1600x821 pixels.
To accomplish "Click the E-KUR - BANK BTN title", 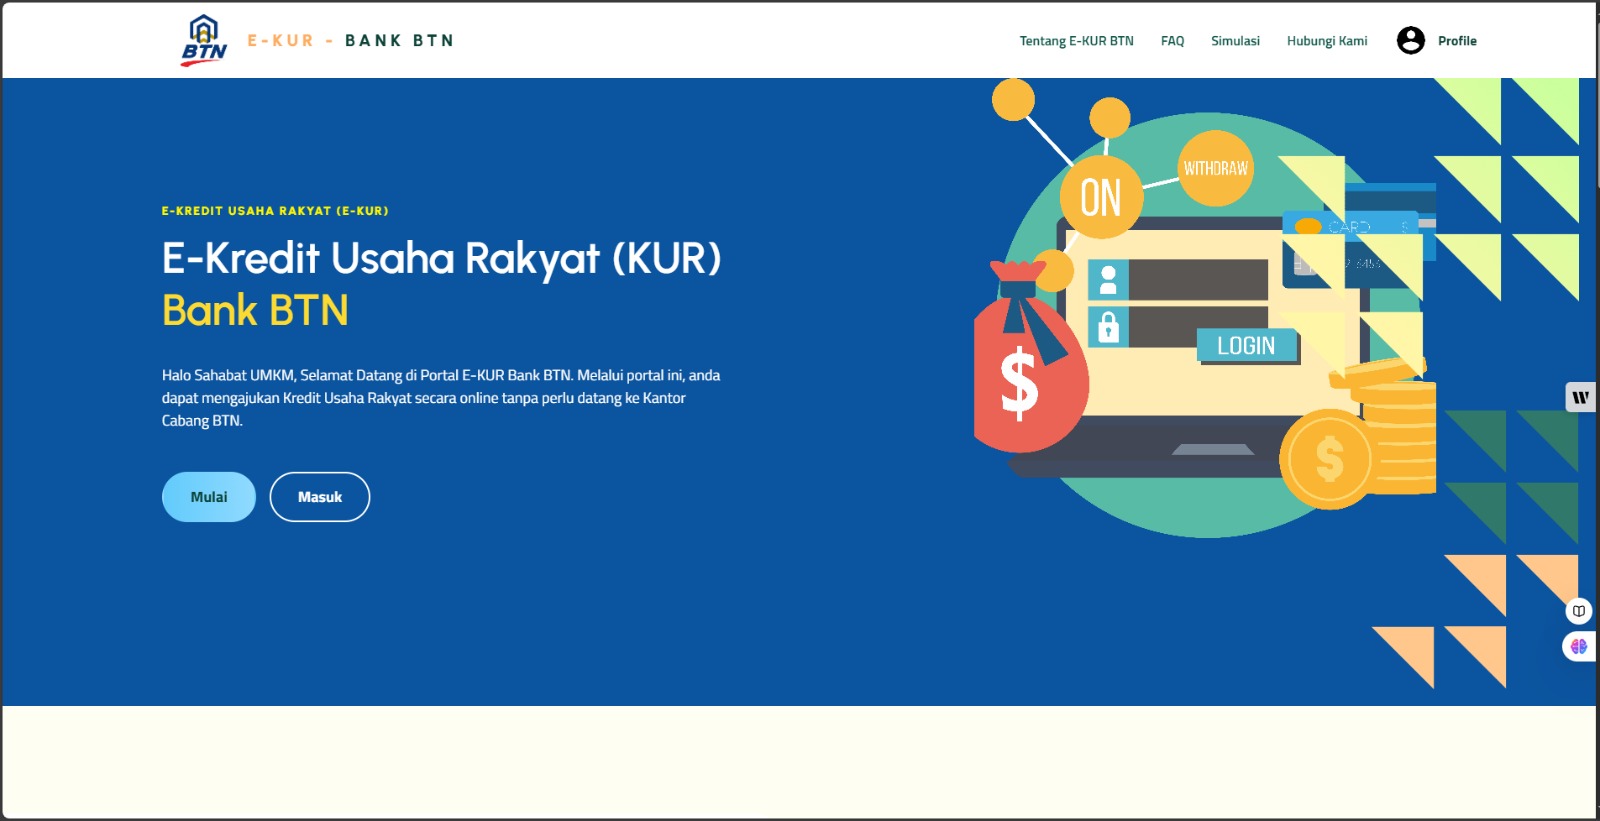I will 351,41.
